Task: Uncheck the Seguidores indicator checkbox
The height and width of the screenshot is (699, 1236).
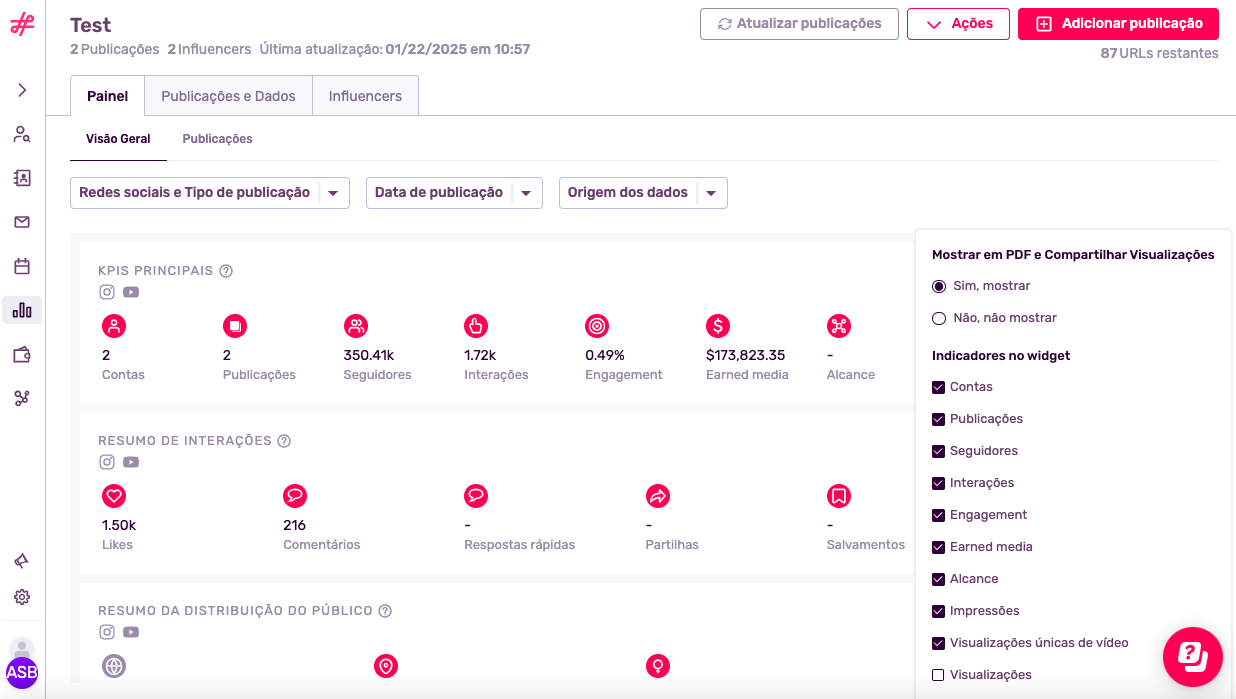Action: click(938, 451)
